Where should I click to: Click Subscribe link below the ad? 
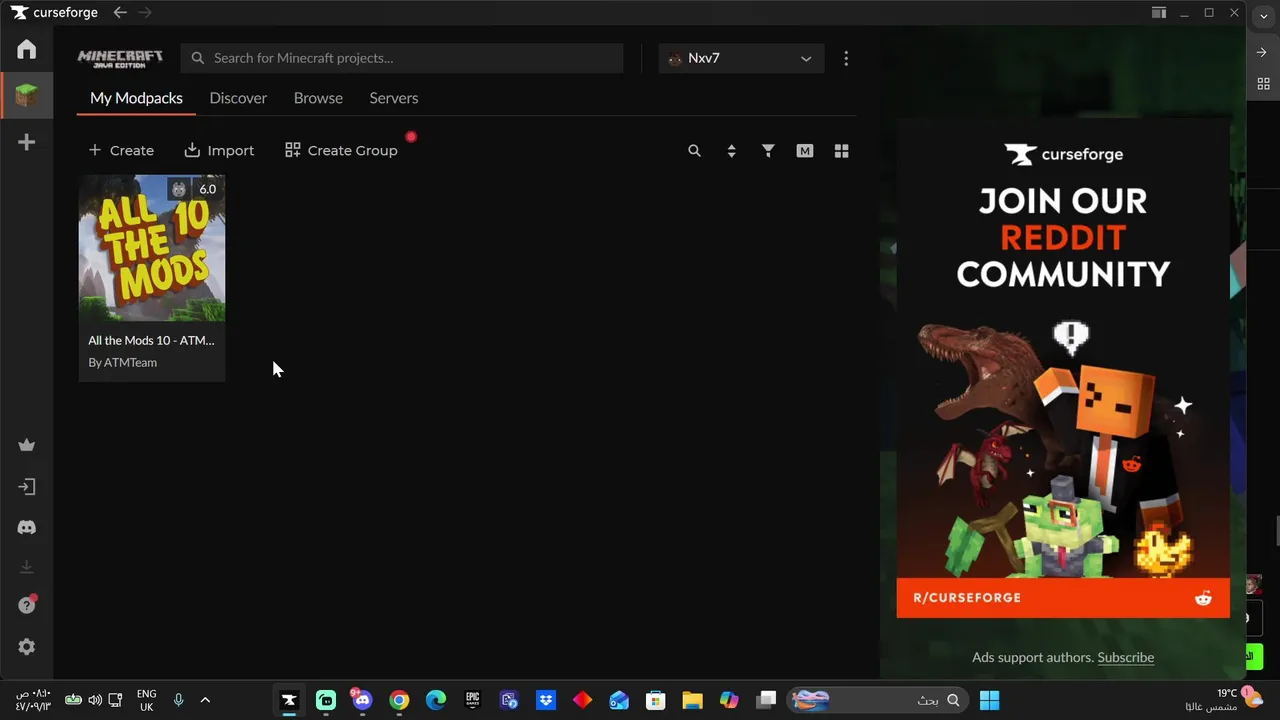pyautogui.click(x=1126, y=657)
